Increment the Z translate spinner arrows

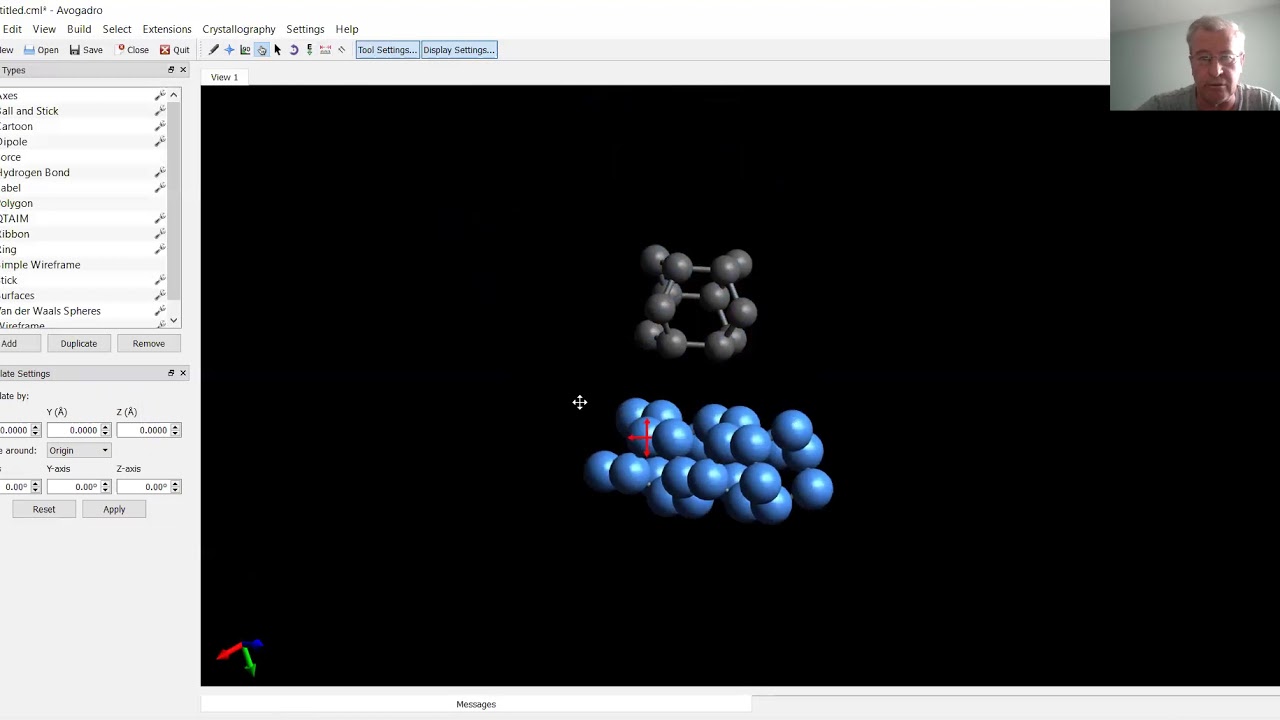pos(175,430)
